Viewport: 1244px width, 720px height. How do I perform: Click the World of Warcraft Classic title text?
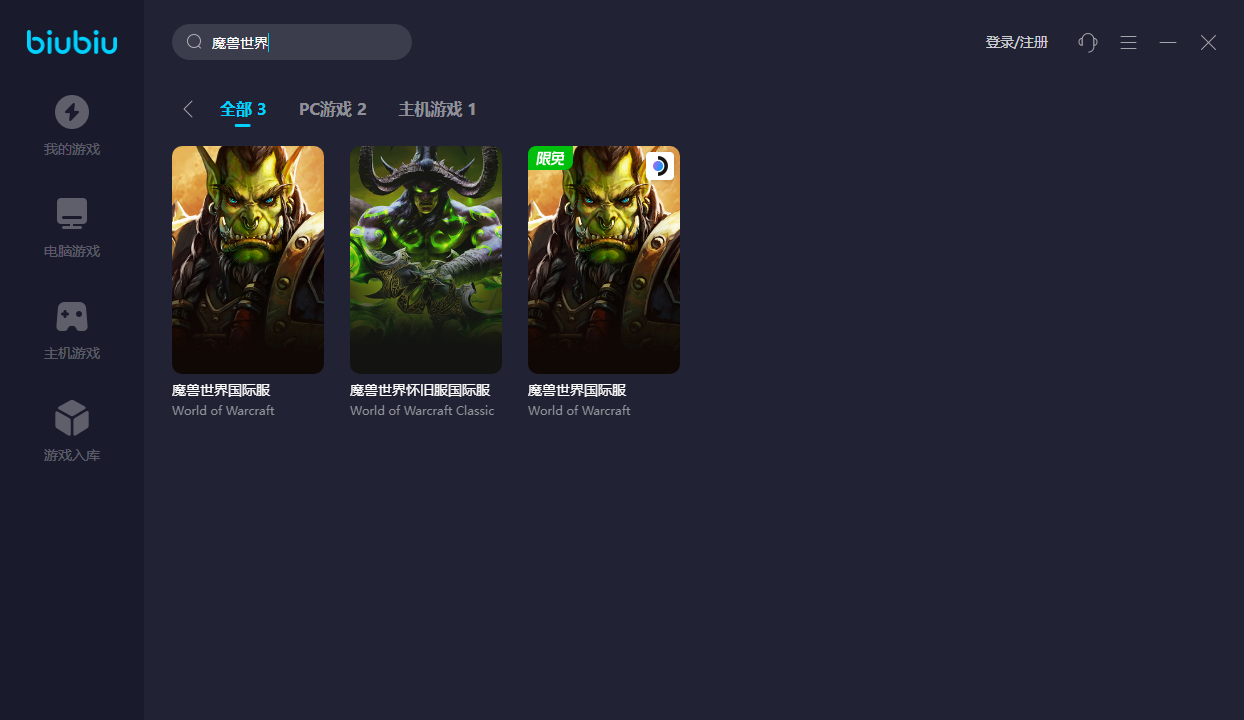coord(422,411)
